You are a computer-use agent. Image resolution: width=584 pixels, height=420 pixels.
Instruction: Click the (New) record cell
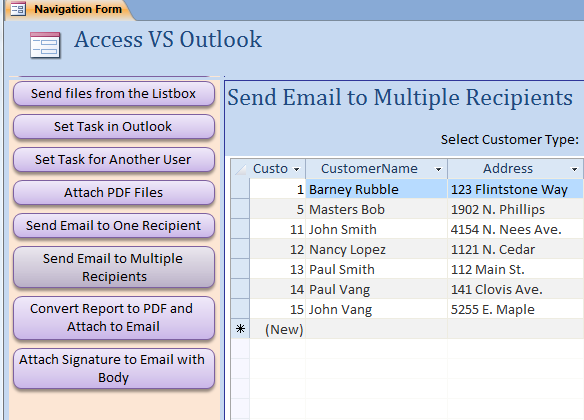(277, 329)
